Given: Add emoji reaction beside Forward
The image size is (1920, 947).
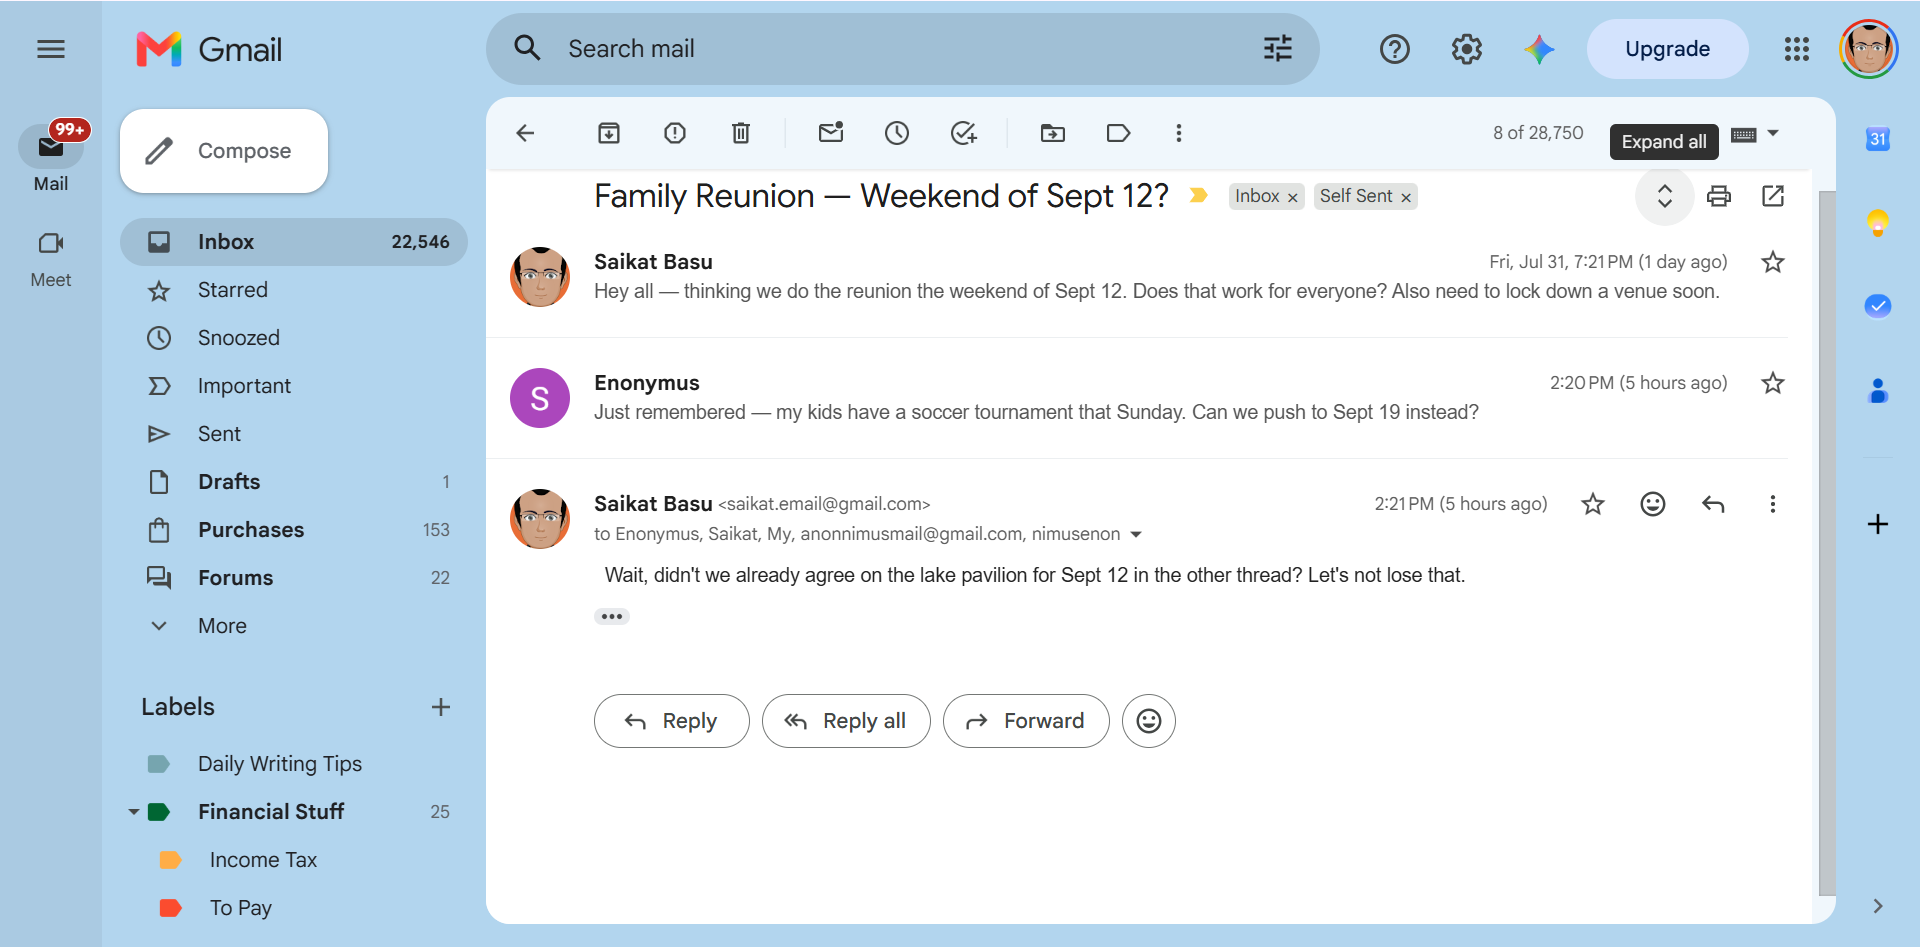Looking at the screenshot, I should click(x=1149, y=721).
